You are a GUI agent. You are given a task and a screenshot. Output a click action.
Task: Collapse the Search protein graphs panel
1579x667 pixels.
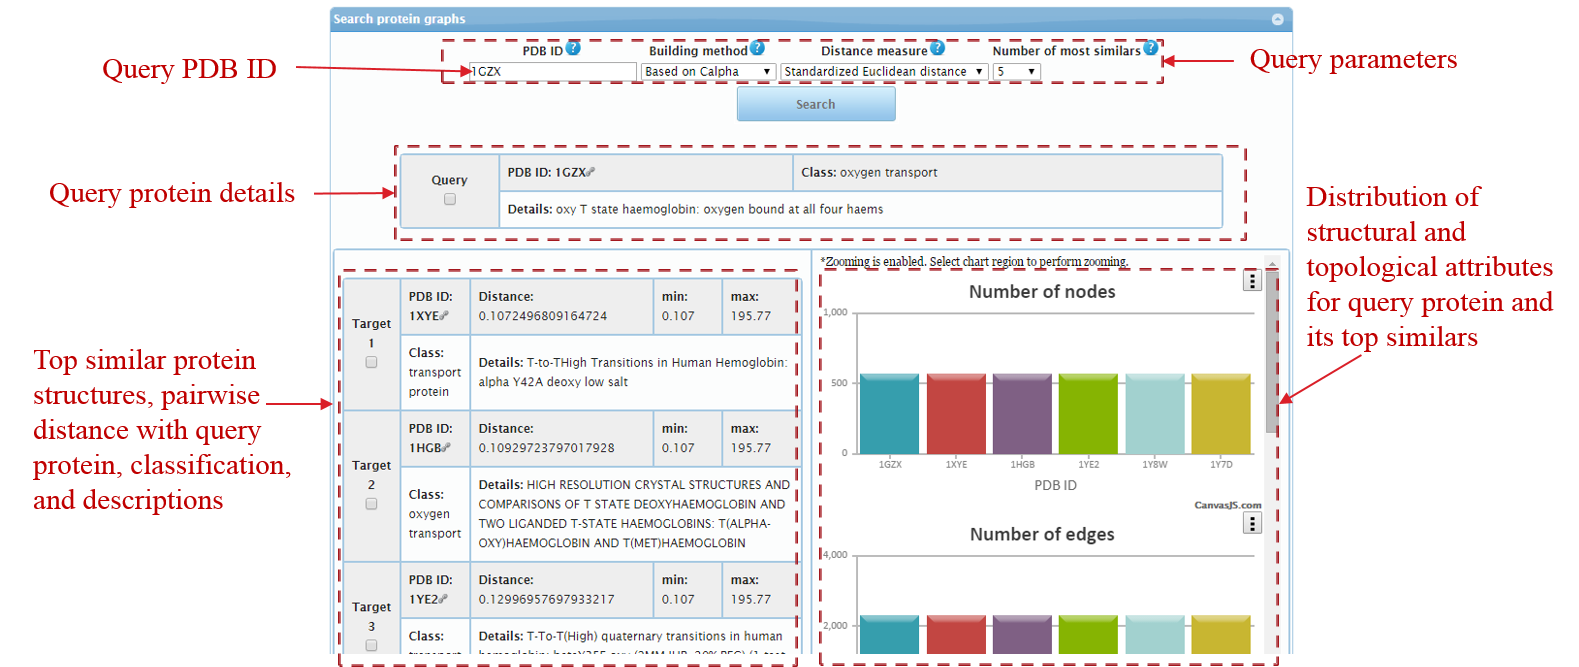point(1277,19)
